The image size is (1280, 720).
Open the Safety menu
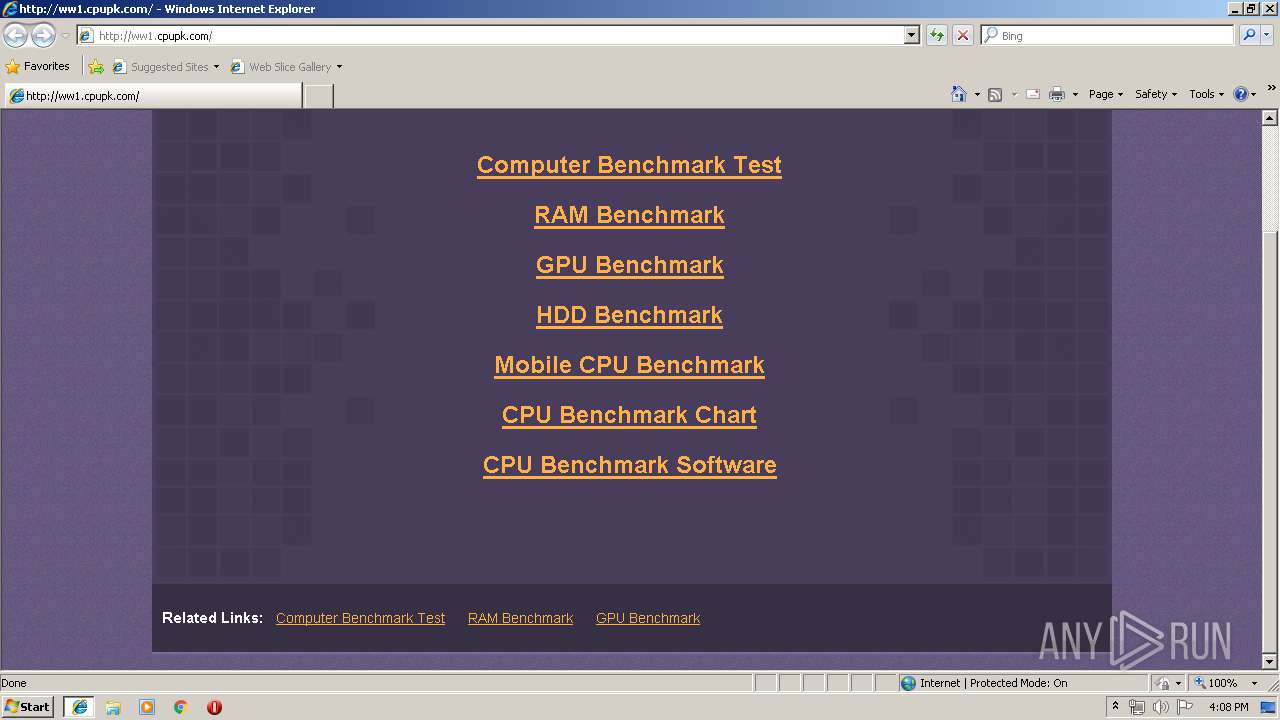[x=1156, y=94]
